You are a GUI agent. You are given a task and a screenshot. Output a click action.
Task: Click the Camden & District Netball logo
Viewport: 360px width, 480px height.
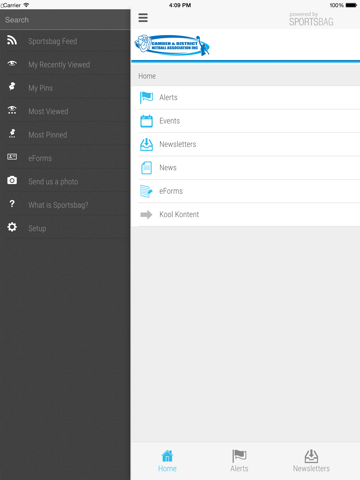[172, 45]
